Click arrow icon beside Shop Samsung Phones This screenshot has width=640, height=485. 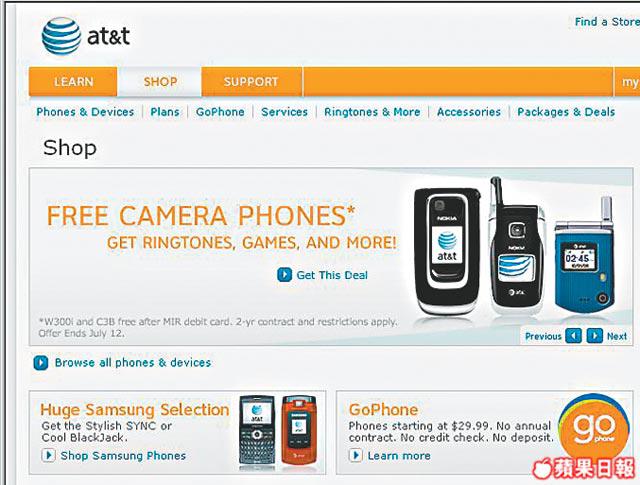[49, 455]
